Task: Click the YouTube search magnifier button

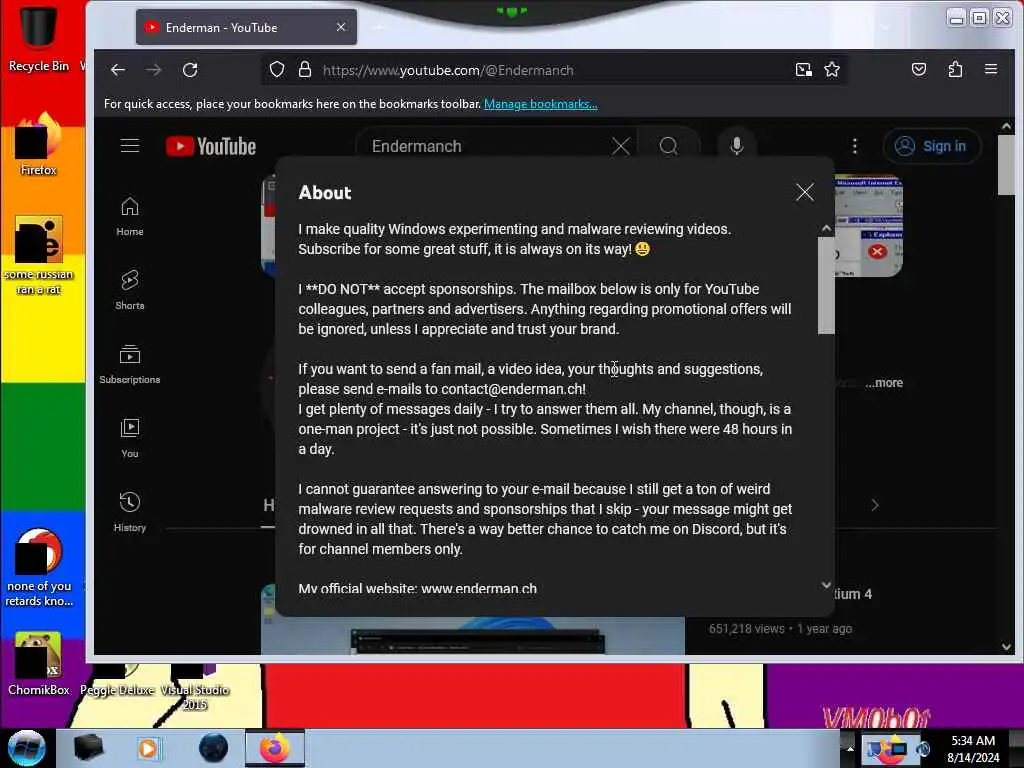Action: pyautogui.click(x=668, y=146)
